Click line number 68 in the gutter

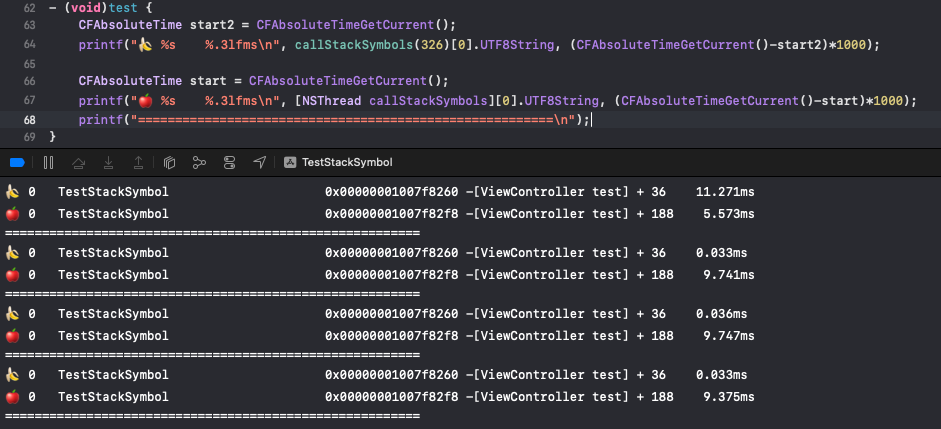29,120
